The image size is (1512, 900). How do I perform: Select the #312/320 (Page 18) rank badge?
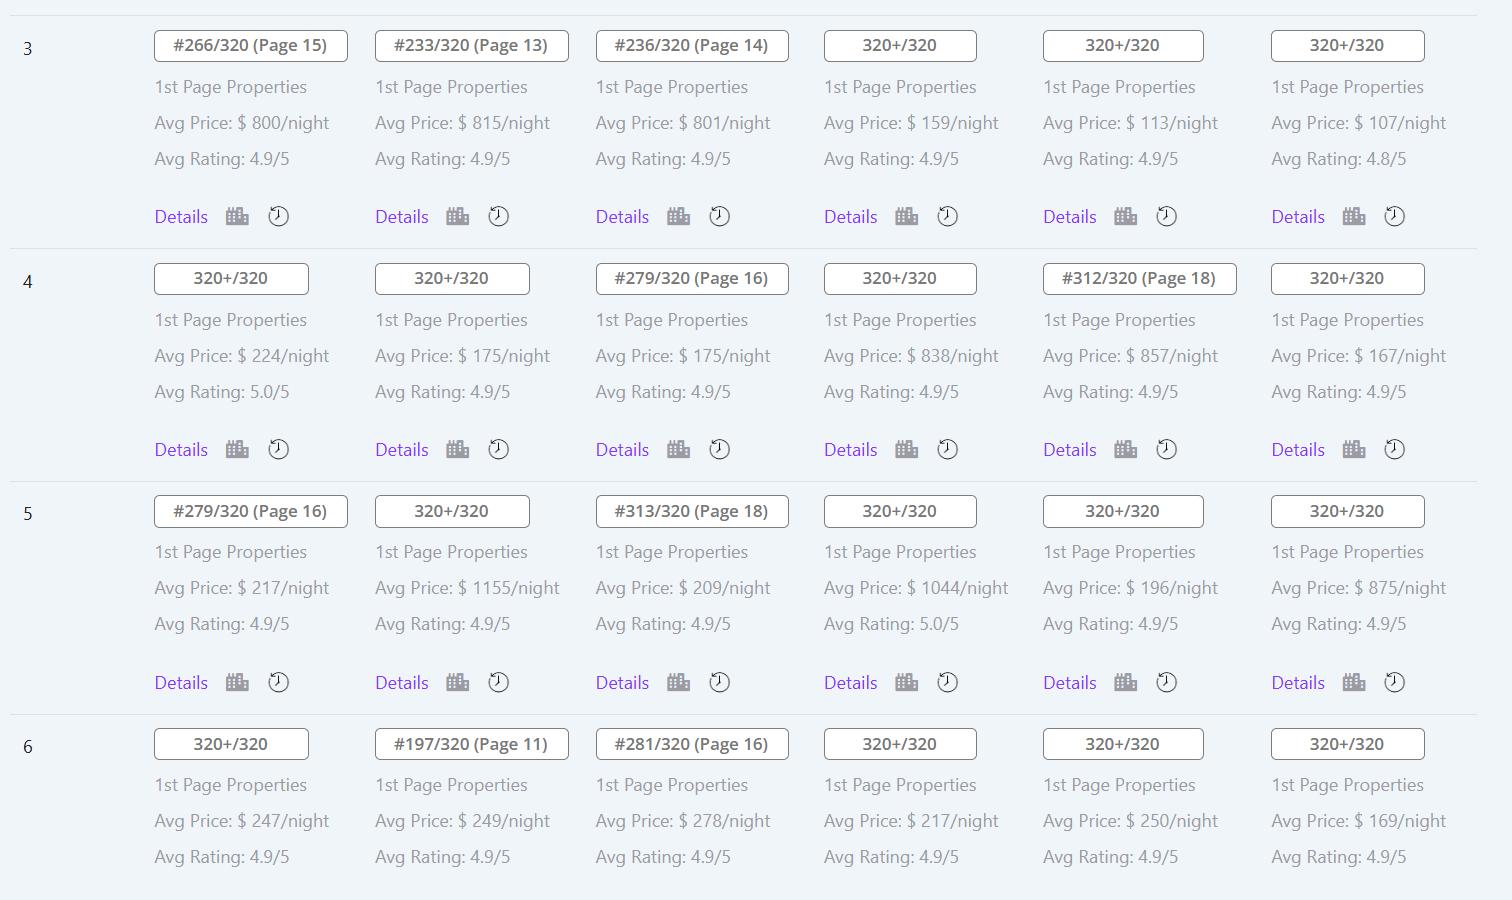coord(1140,279)
